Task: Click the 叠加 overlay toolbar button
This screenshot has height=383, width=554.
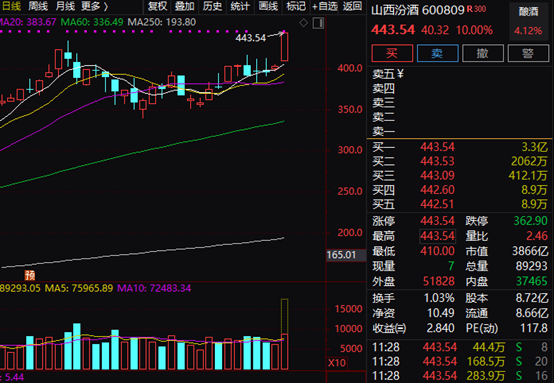Action: tap(184, 6)
